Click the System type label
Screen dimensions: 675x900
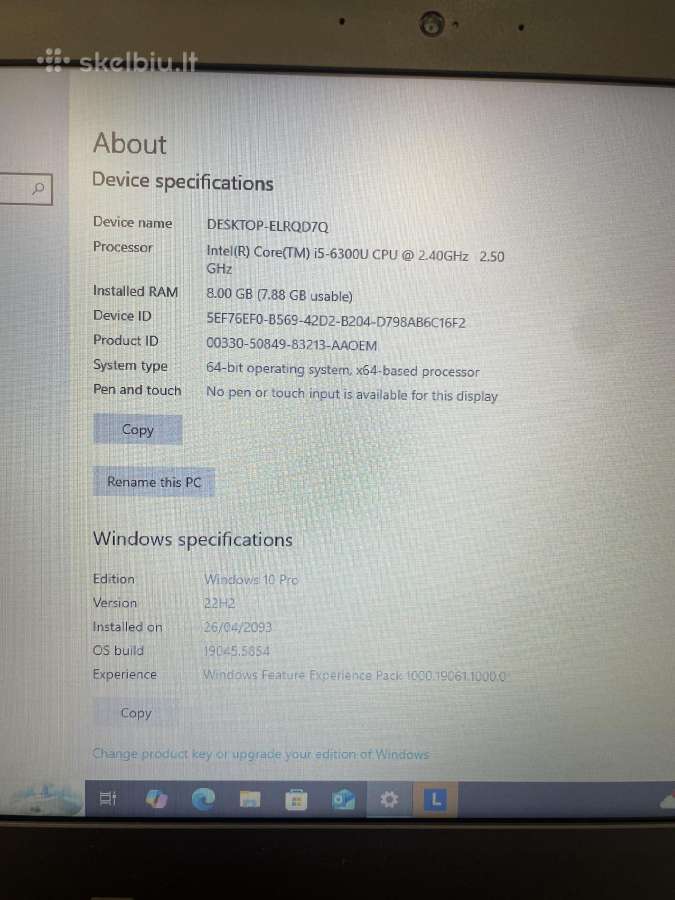click(130, 366)
